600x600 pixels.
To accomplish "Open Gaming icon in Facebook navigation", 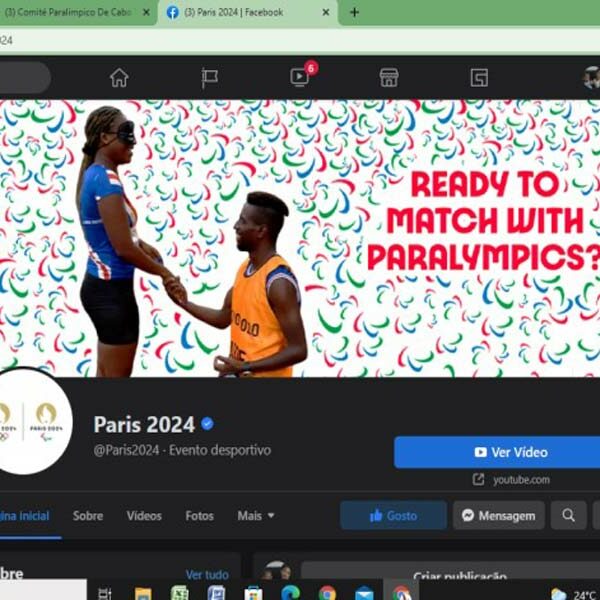I will click(x=479, y=78).
